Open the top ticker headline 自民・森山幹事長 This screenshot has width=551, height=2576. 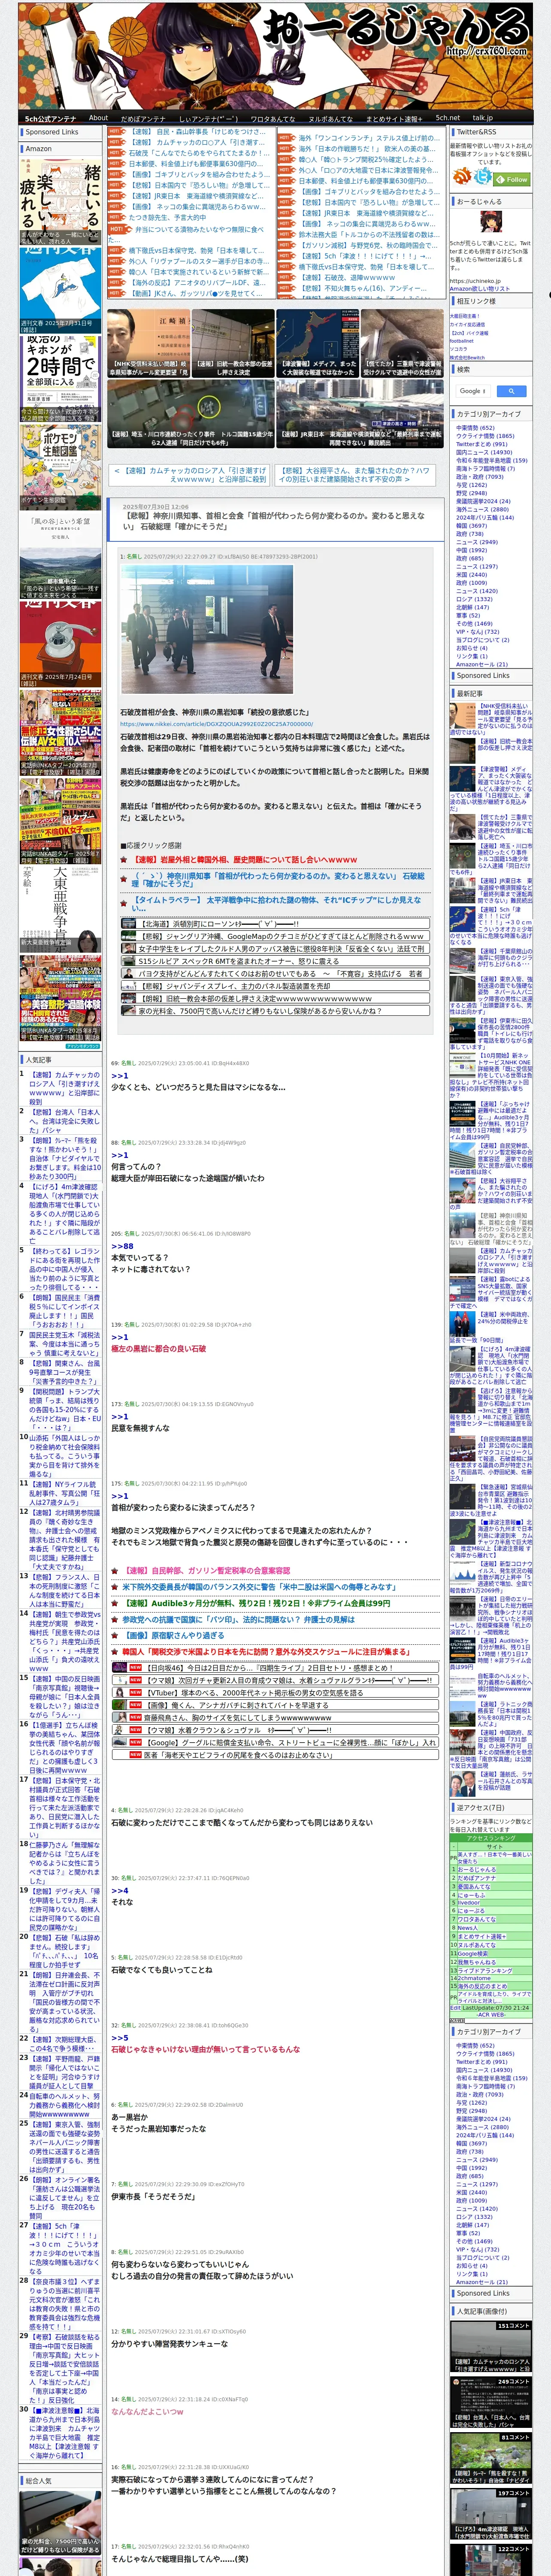click(197, 132)
